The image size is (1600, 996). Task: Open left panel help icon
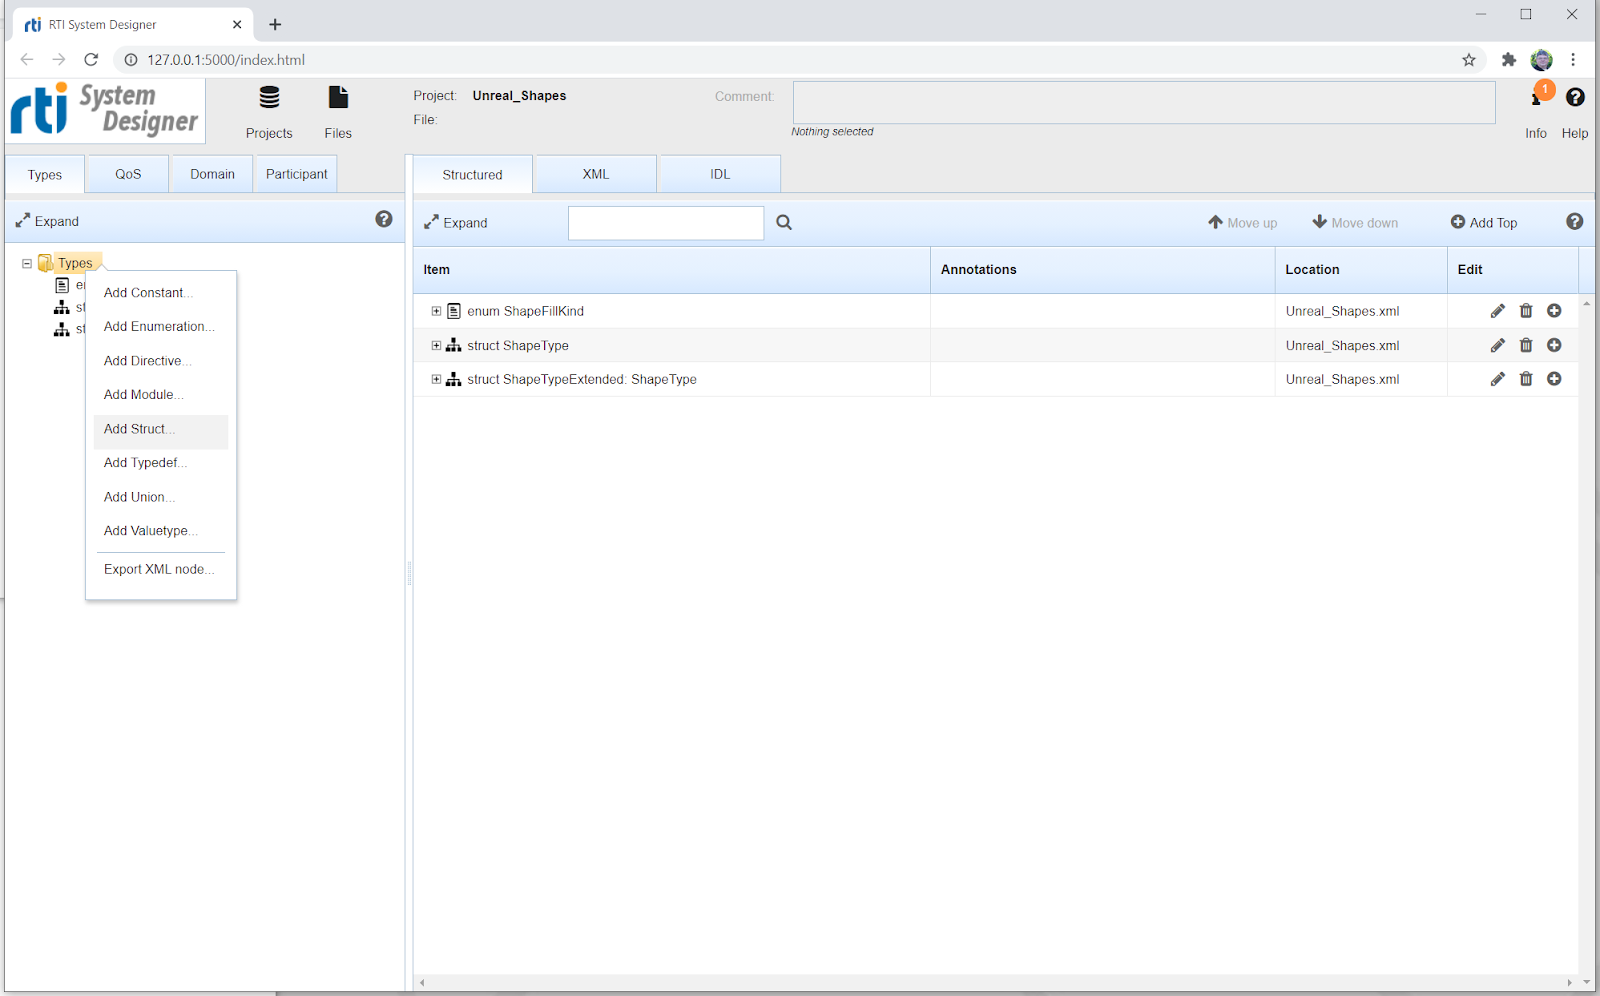[x=384, y=219]
